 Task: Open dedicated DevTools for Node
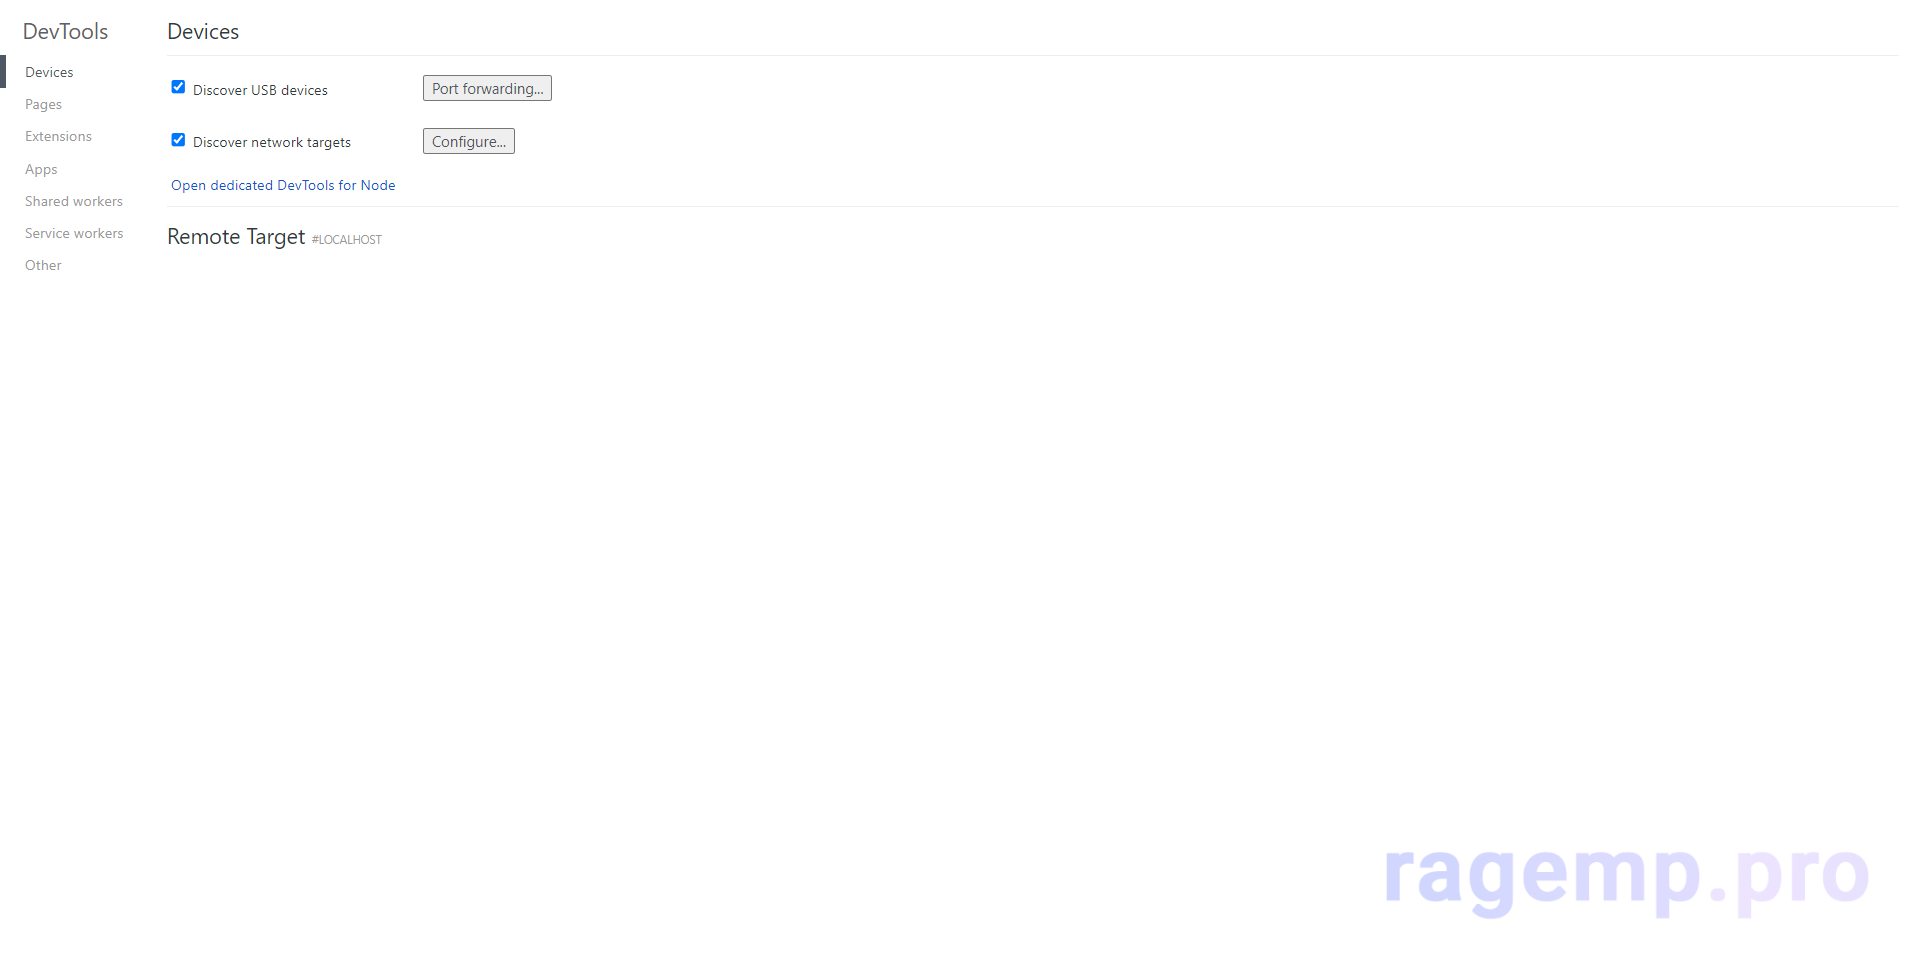click(x=283, y=185)
